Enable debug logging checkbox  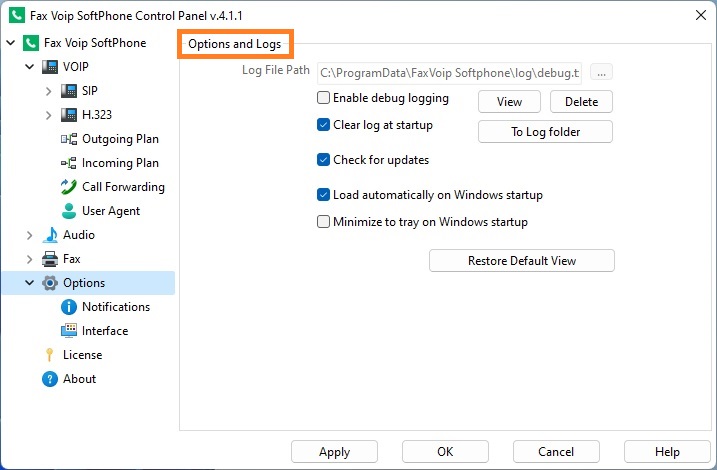coord(323,97)
